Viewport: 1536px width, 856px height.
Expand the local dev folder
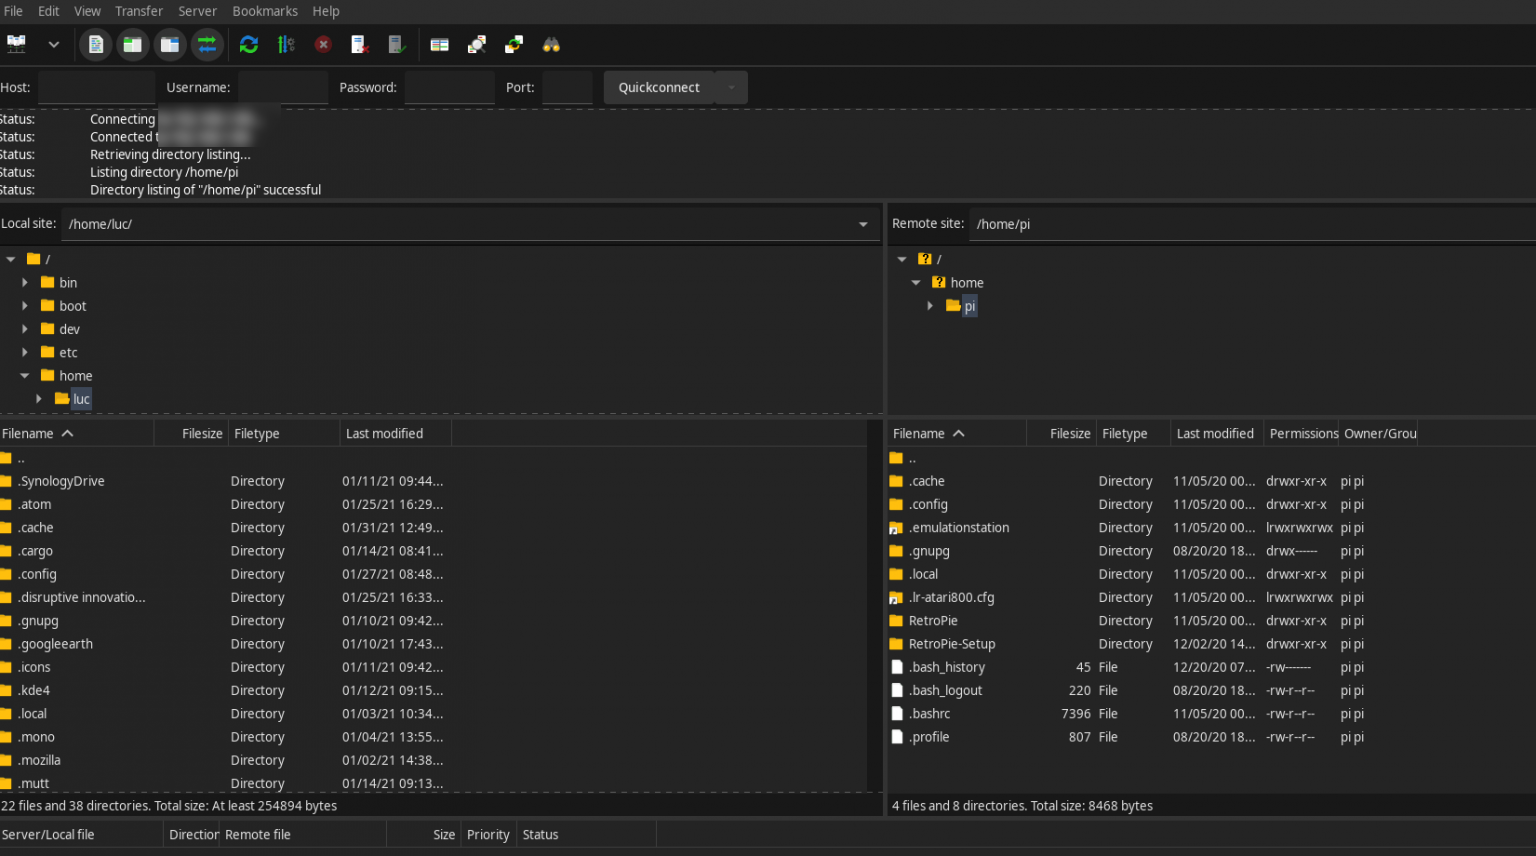click(x=25, y=329)
